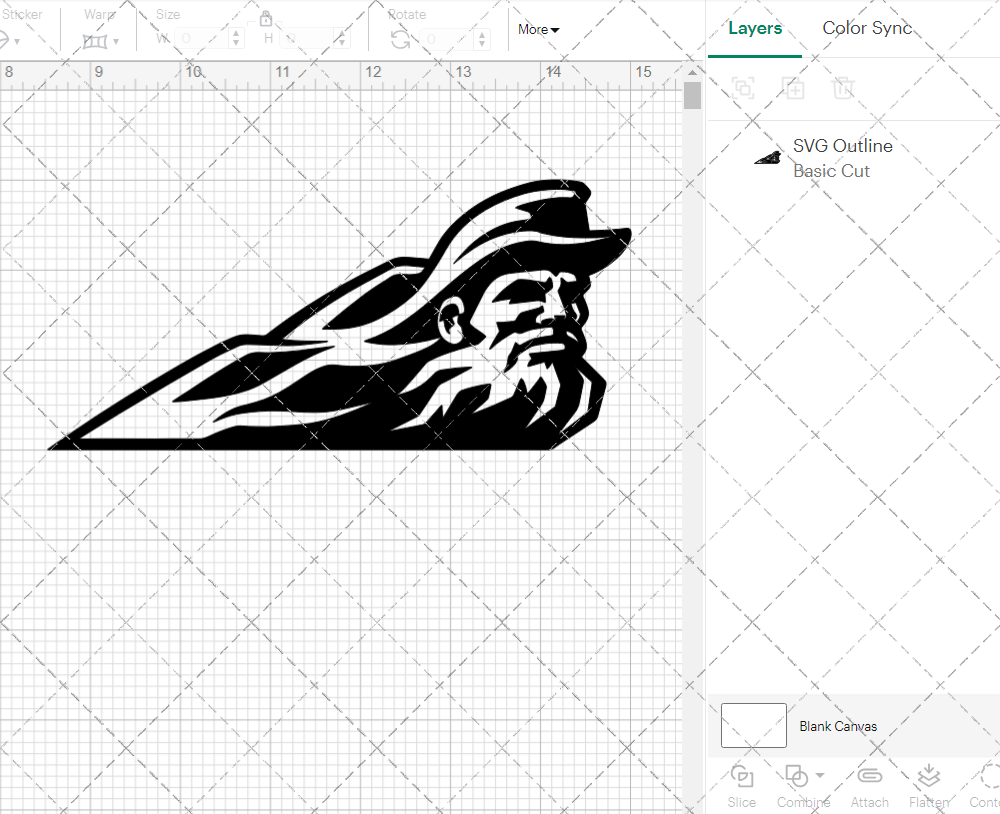
Task: Click the Blank Canvas color swatch
Action: [753, 725]
